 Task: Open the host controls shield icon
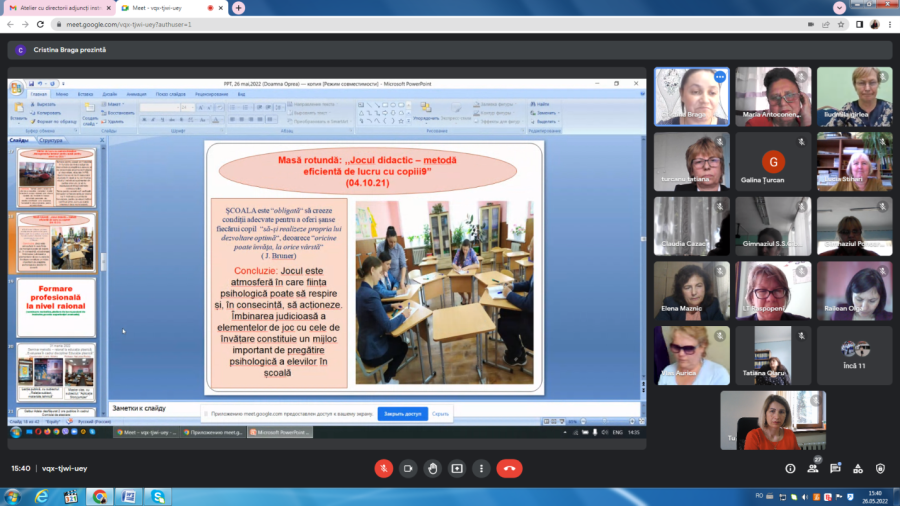[x=880, y=469]
